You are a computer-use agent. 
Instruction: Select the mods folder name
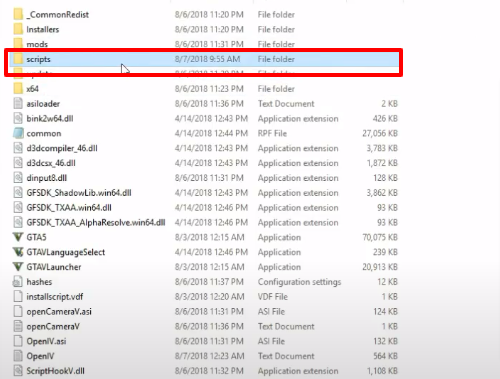point(37,44)
